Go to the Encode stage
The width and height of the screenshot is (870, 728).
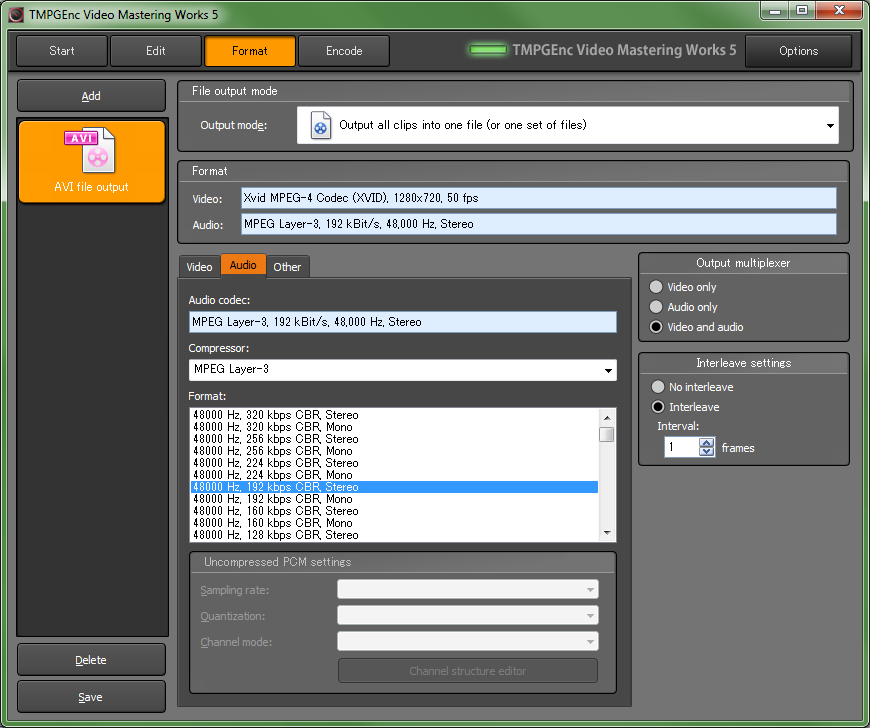pos(344,51)
